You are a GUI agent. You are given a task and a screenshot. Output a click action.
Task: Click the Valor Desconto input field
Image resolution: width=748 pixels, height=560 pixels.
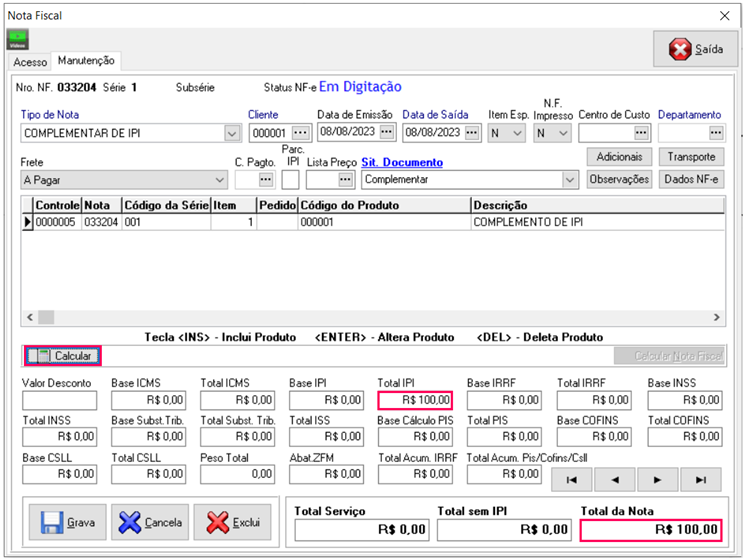(60, 401)
